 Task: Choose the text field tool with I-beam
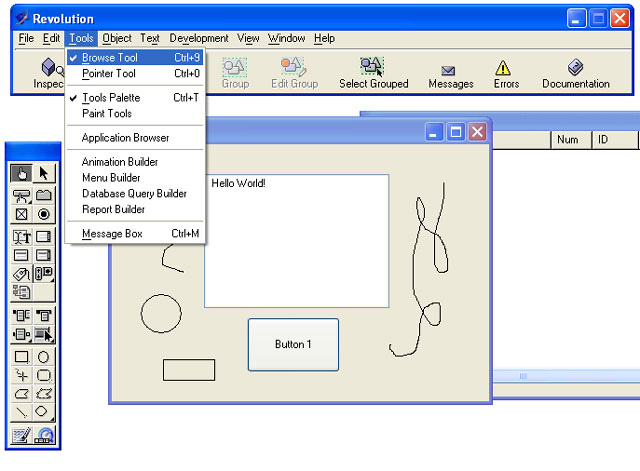21,237
